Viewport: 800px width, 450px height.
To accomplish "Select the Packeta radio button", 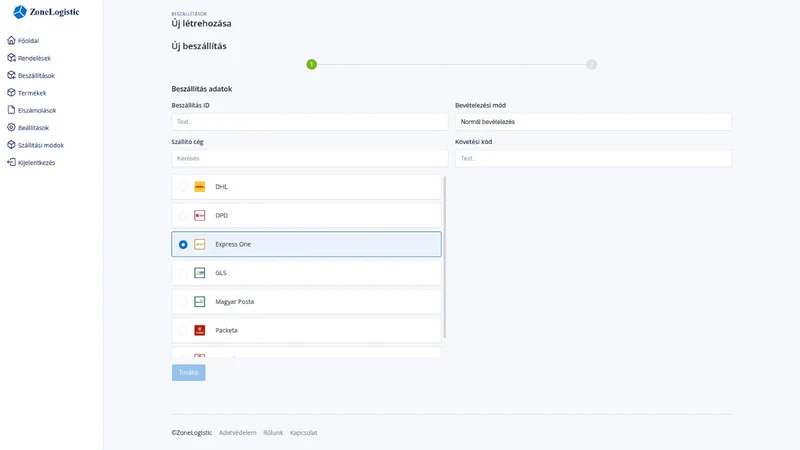I will coord(183,330).
